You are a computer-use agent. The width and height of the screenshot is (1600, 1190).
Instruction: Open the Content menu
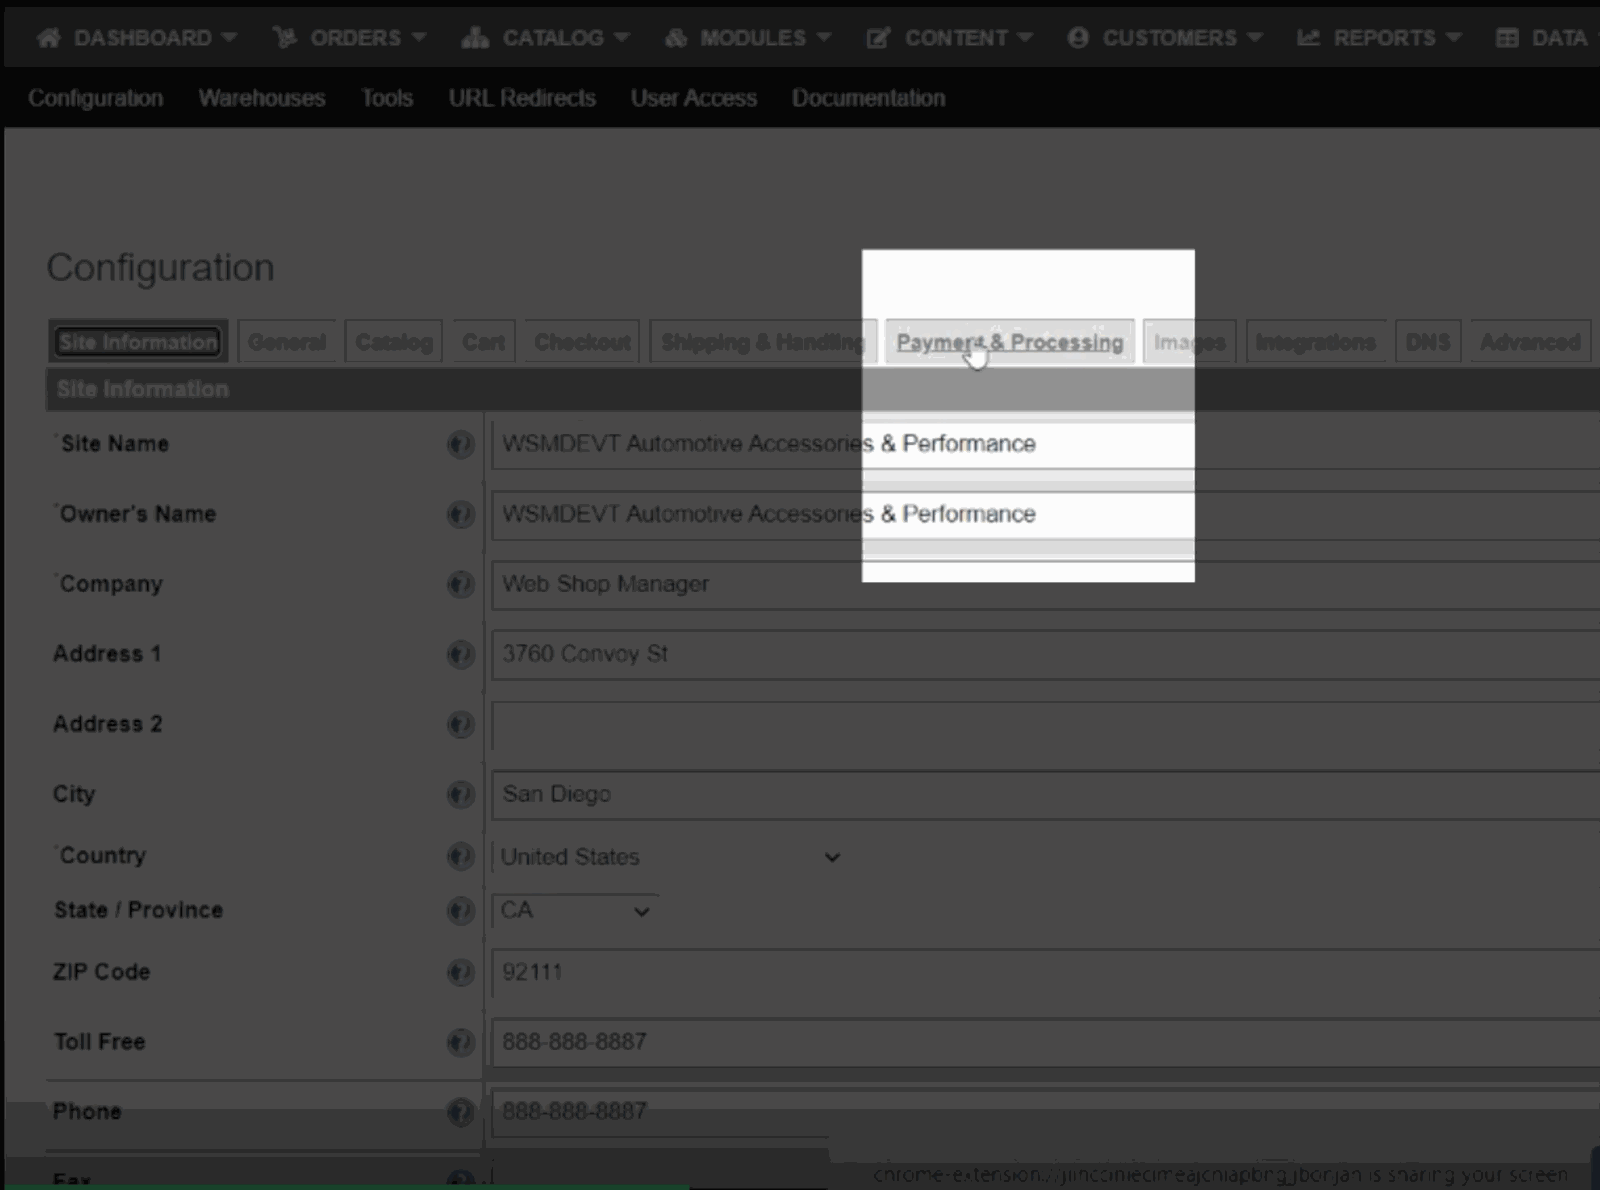[949, 38]
